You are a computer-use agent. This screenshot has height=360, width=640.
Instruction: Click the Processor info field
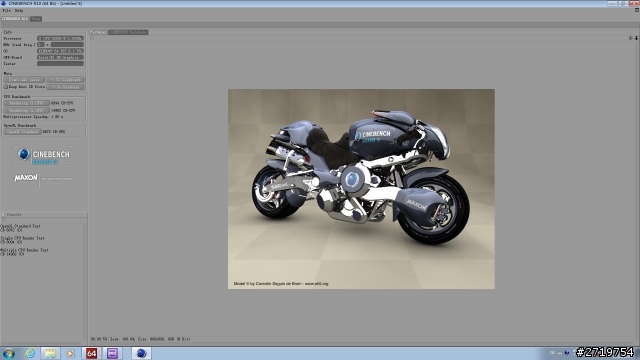click(60, 38)
